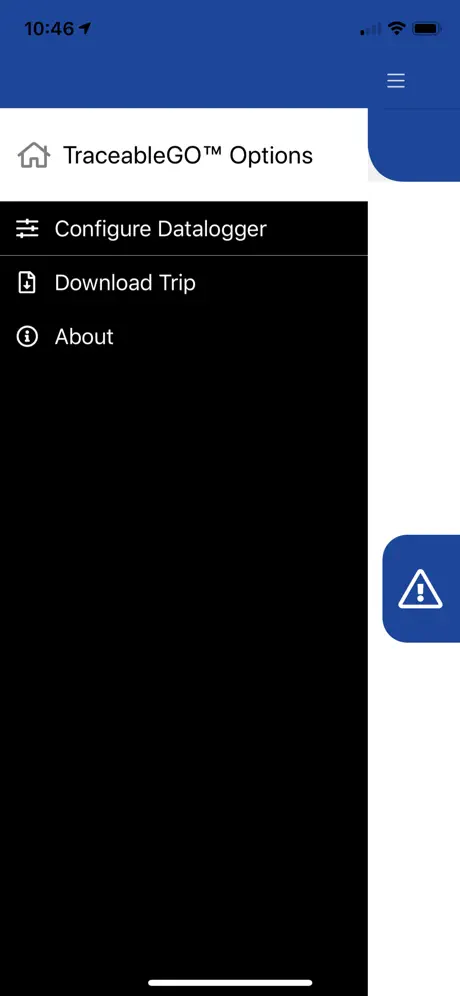Tap the cellular signal bars
The height and width of the screenshot is (996, 460).
(370, 29)
